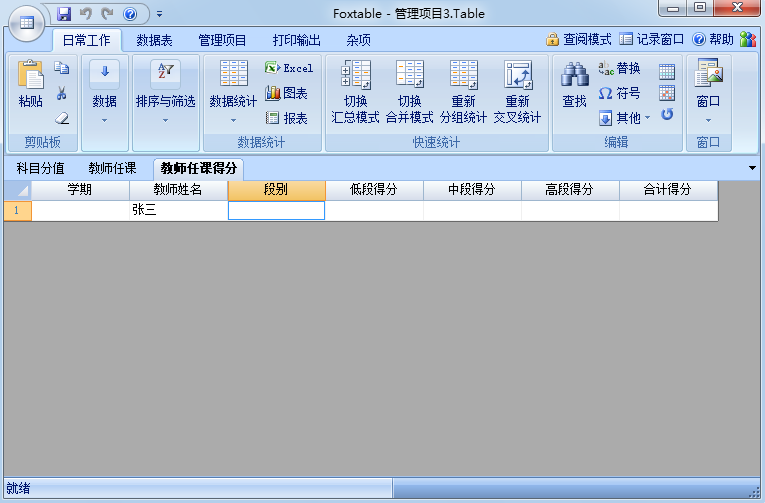Image resolution: width=765 pixels, height=503 pixels.
Task: Switch to the 数据表 ribbon tab
Action: coord(154,40)
